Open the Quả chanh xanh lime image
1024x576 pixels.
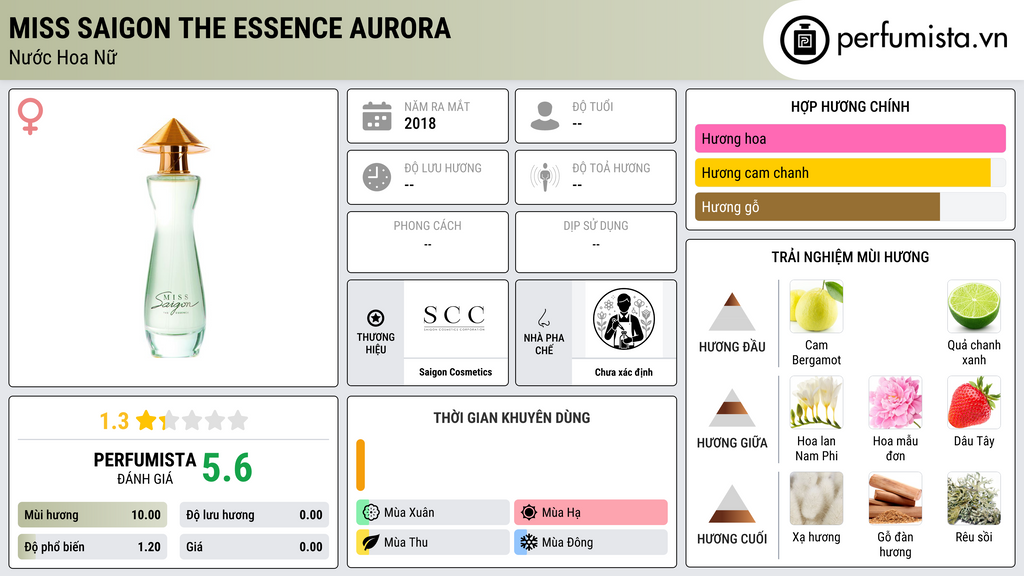point(974,306)
